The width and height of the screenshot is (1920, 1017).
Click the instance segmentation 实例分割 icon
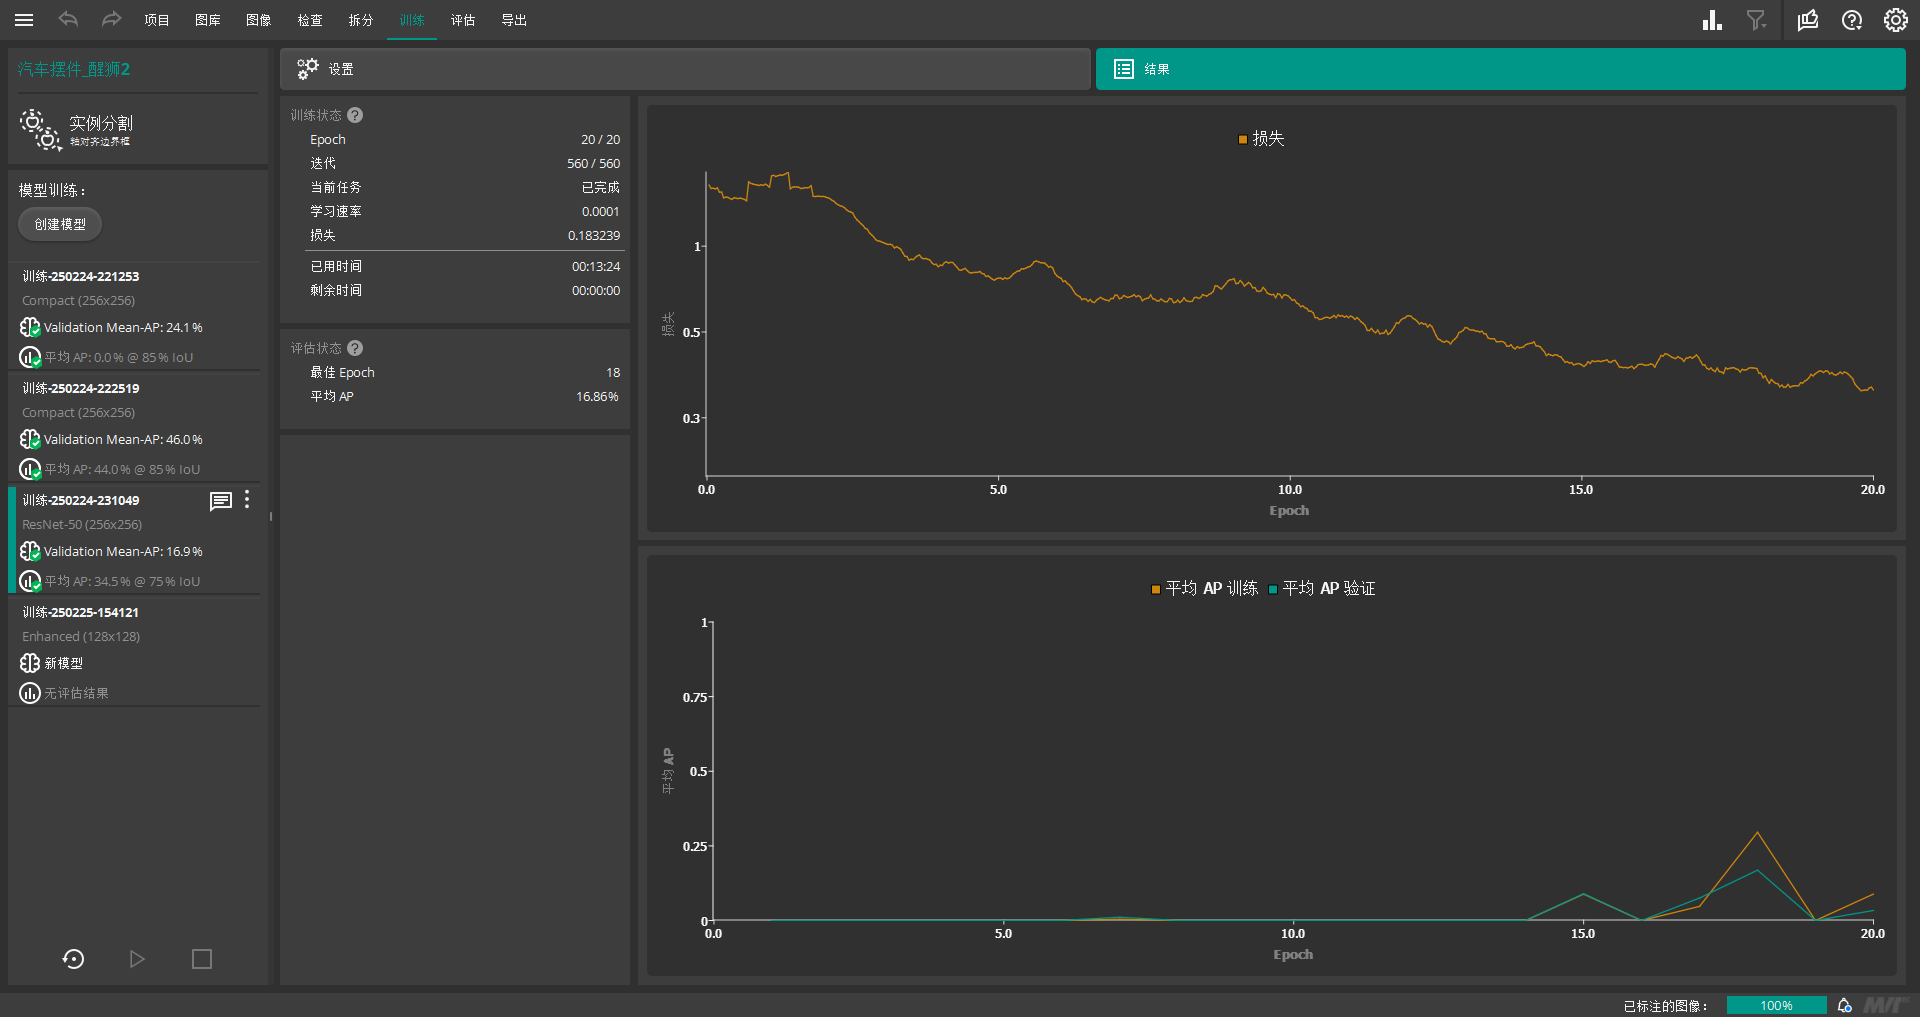pos(41,130)
